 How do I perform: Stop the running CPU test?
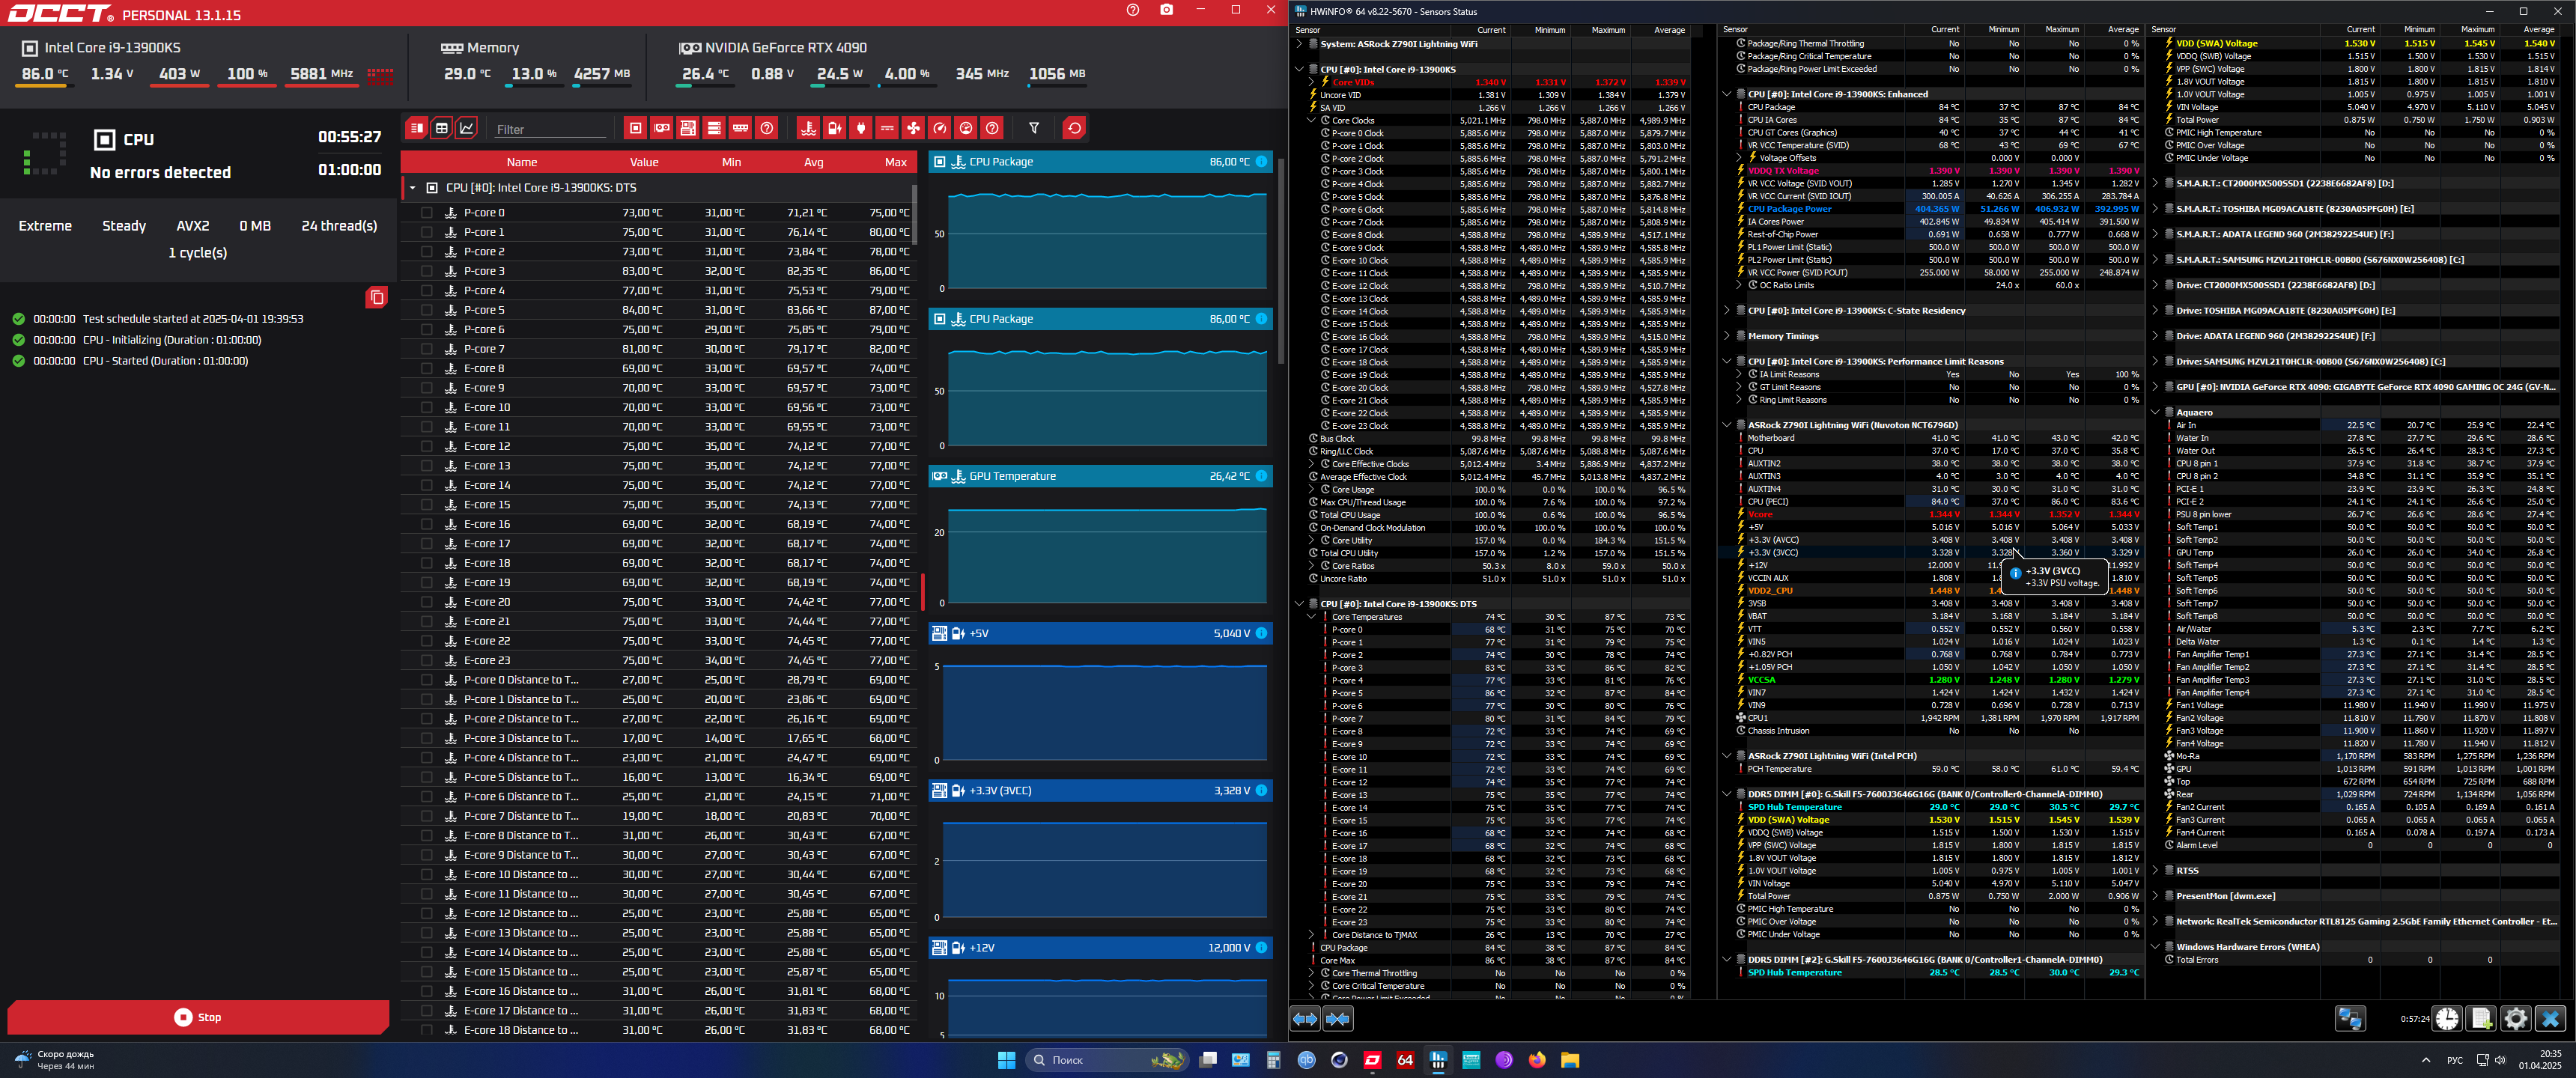point(198,1017)
